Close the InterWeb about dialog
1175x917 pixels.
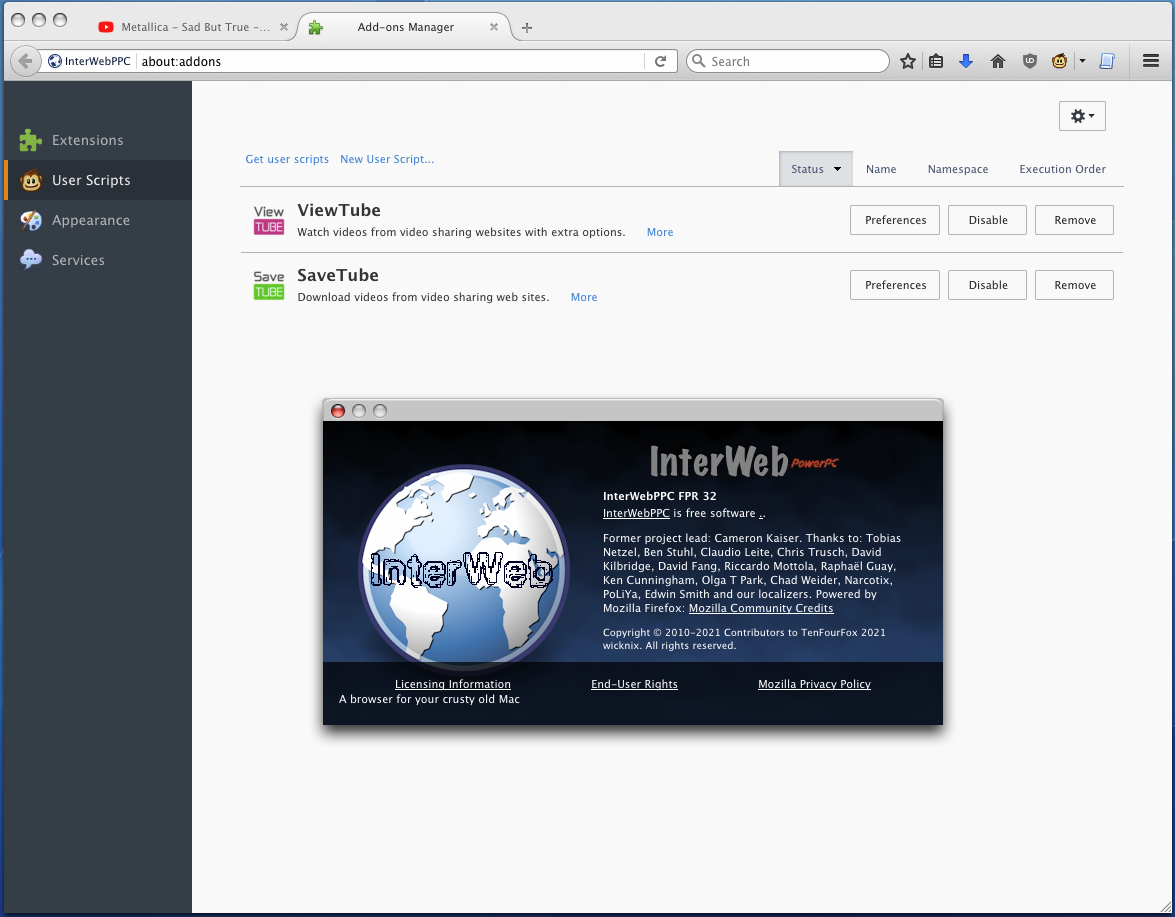[338, 411]
